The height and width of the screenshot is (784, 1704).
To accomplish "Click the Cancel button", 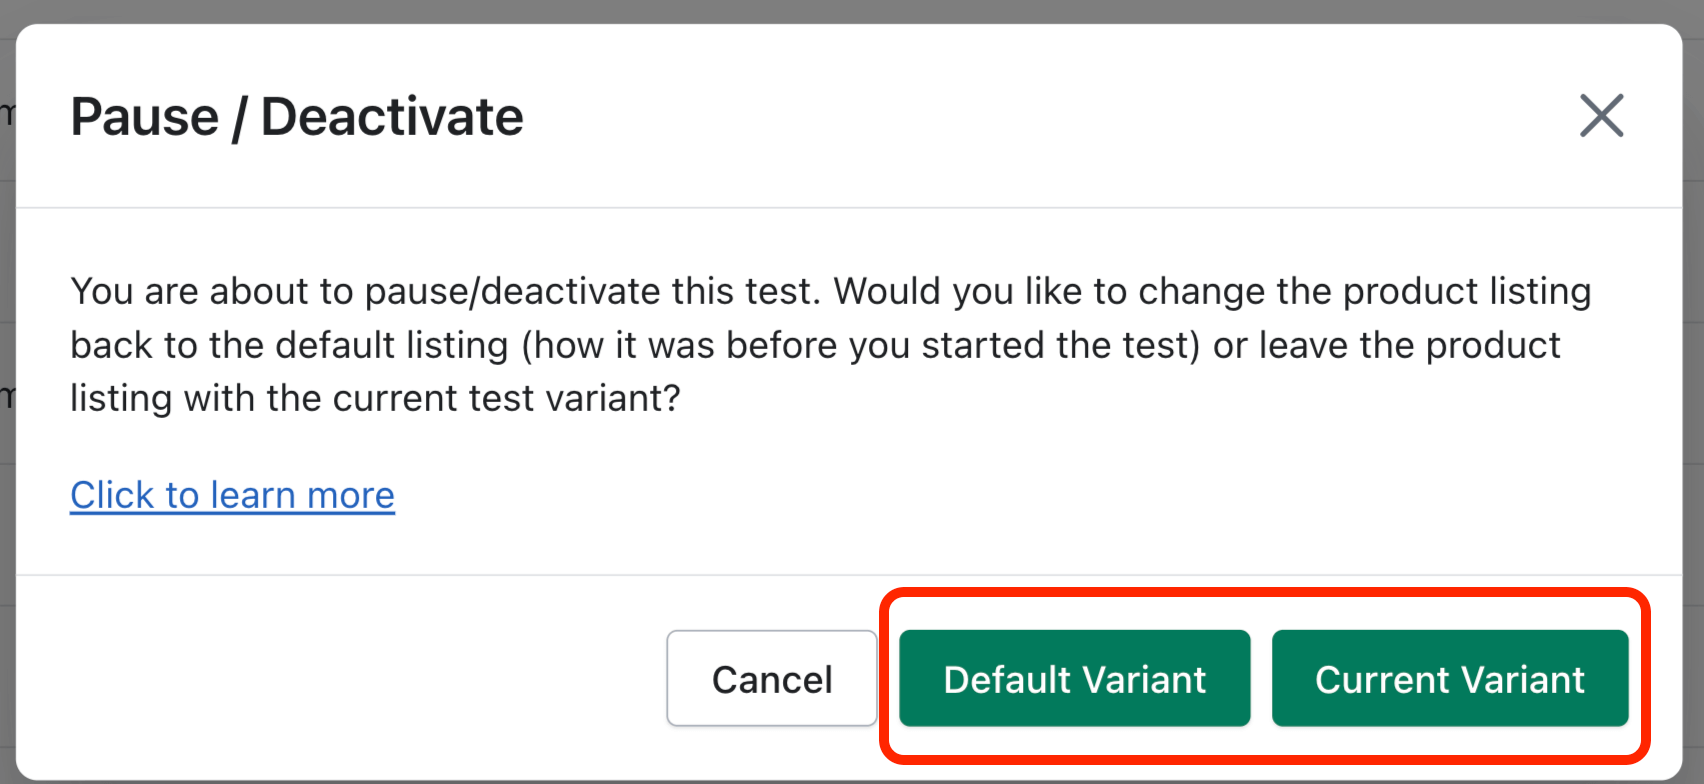I will point(771,679).
